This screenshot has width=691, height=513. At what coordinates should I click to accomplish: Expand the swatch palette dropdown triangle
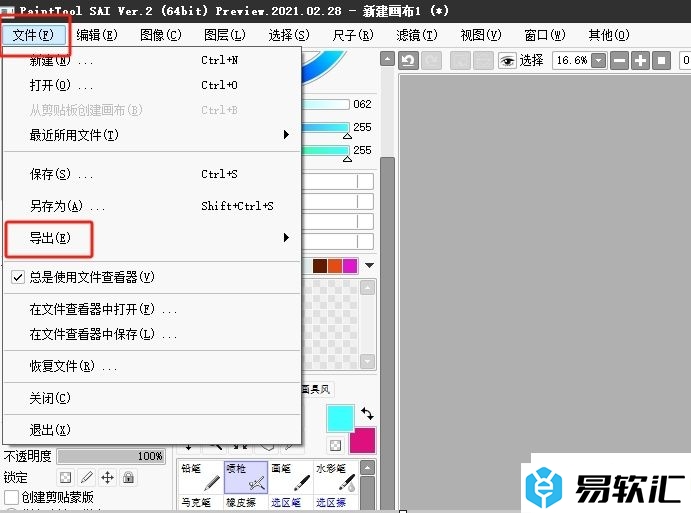coord(370,265)
